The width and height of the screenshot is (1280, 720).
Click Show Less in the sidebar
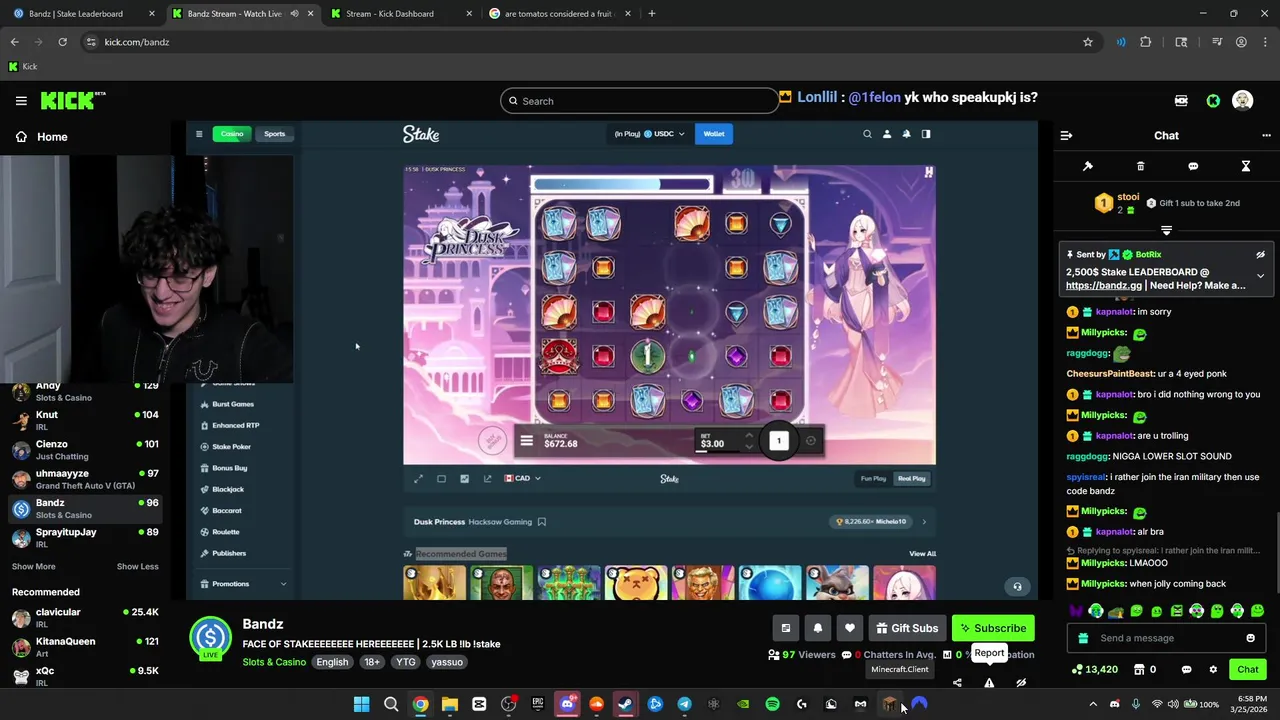[137, 566]
